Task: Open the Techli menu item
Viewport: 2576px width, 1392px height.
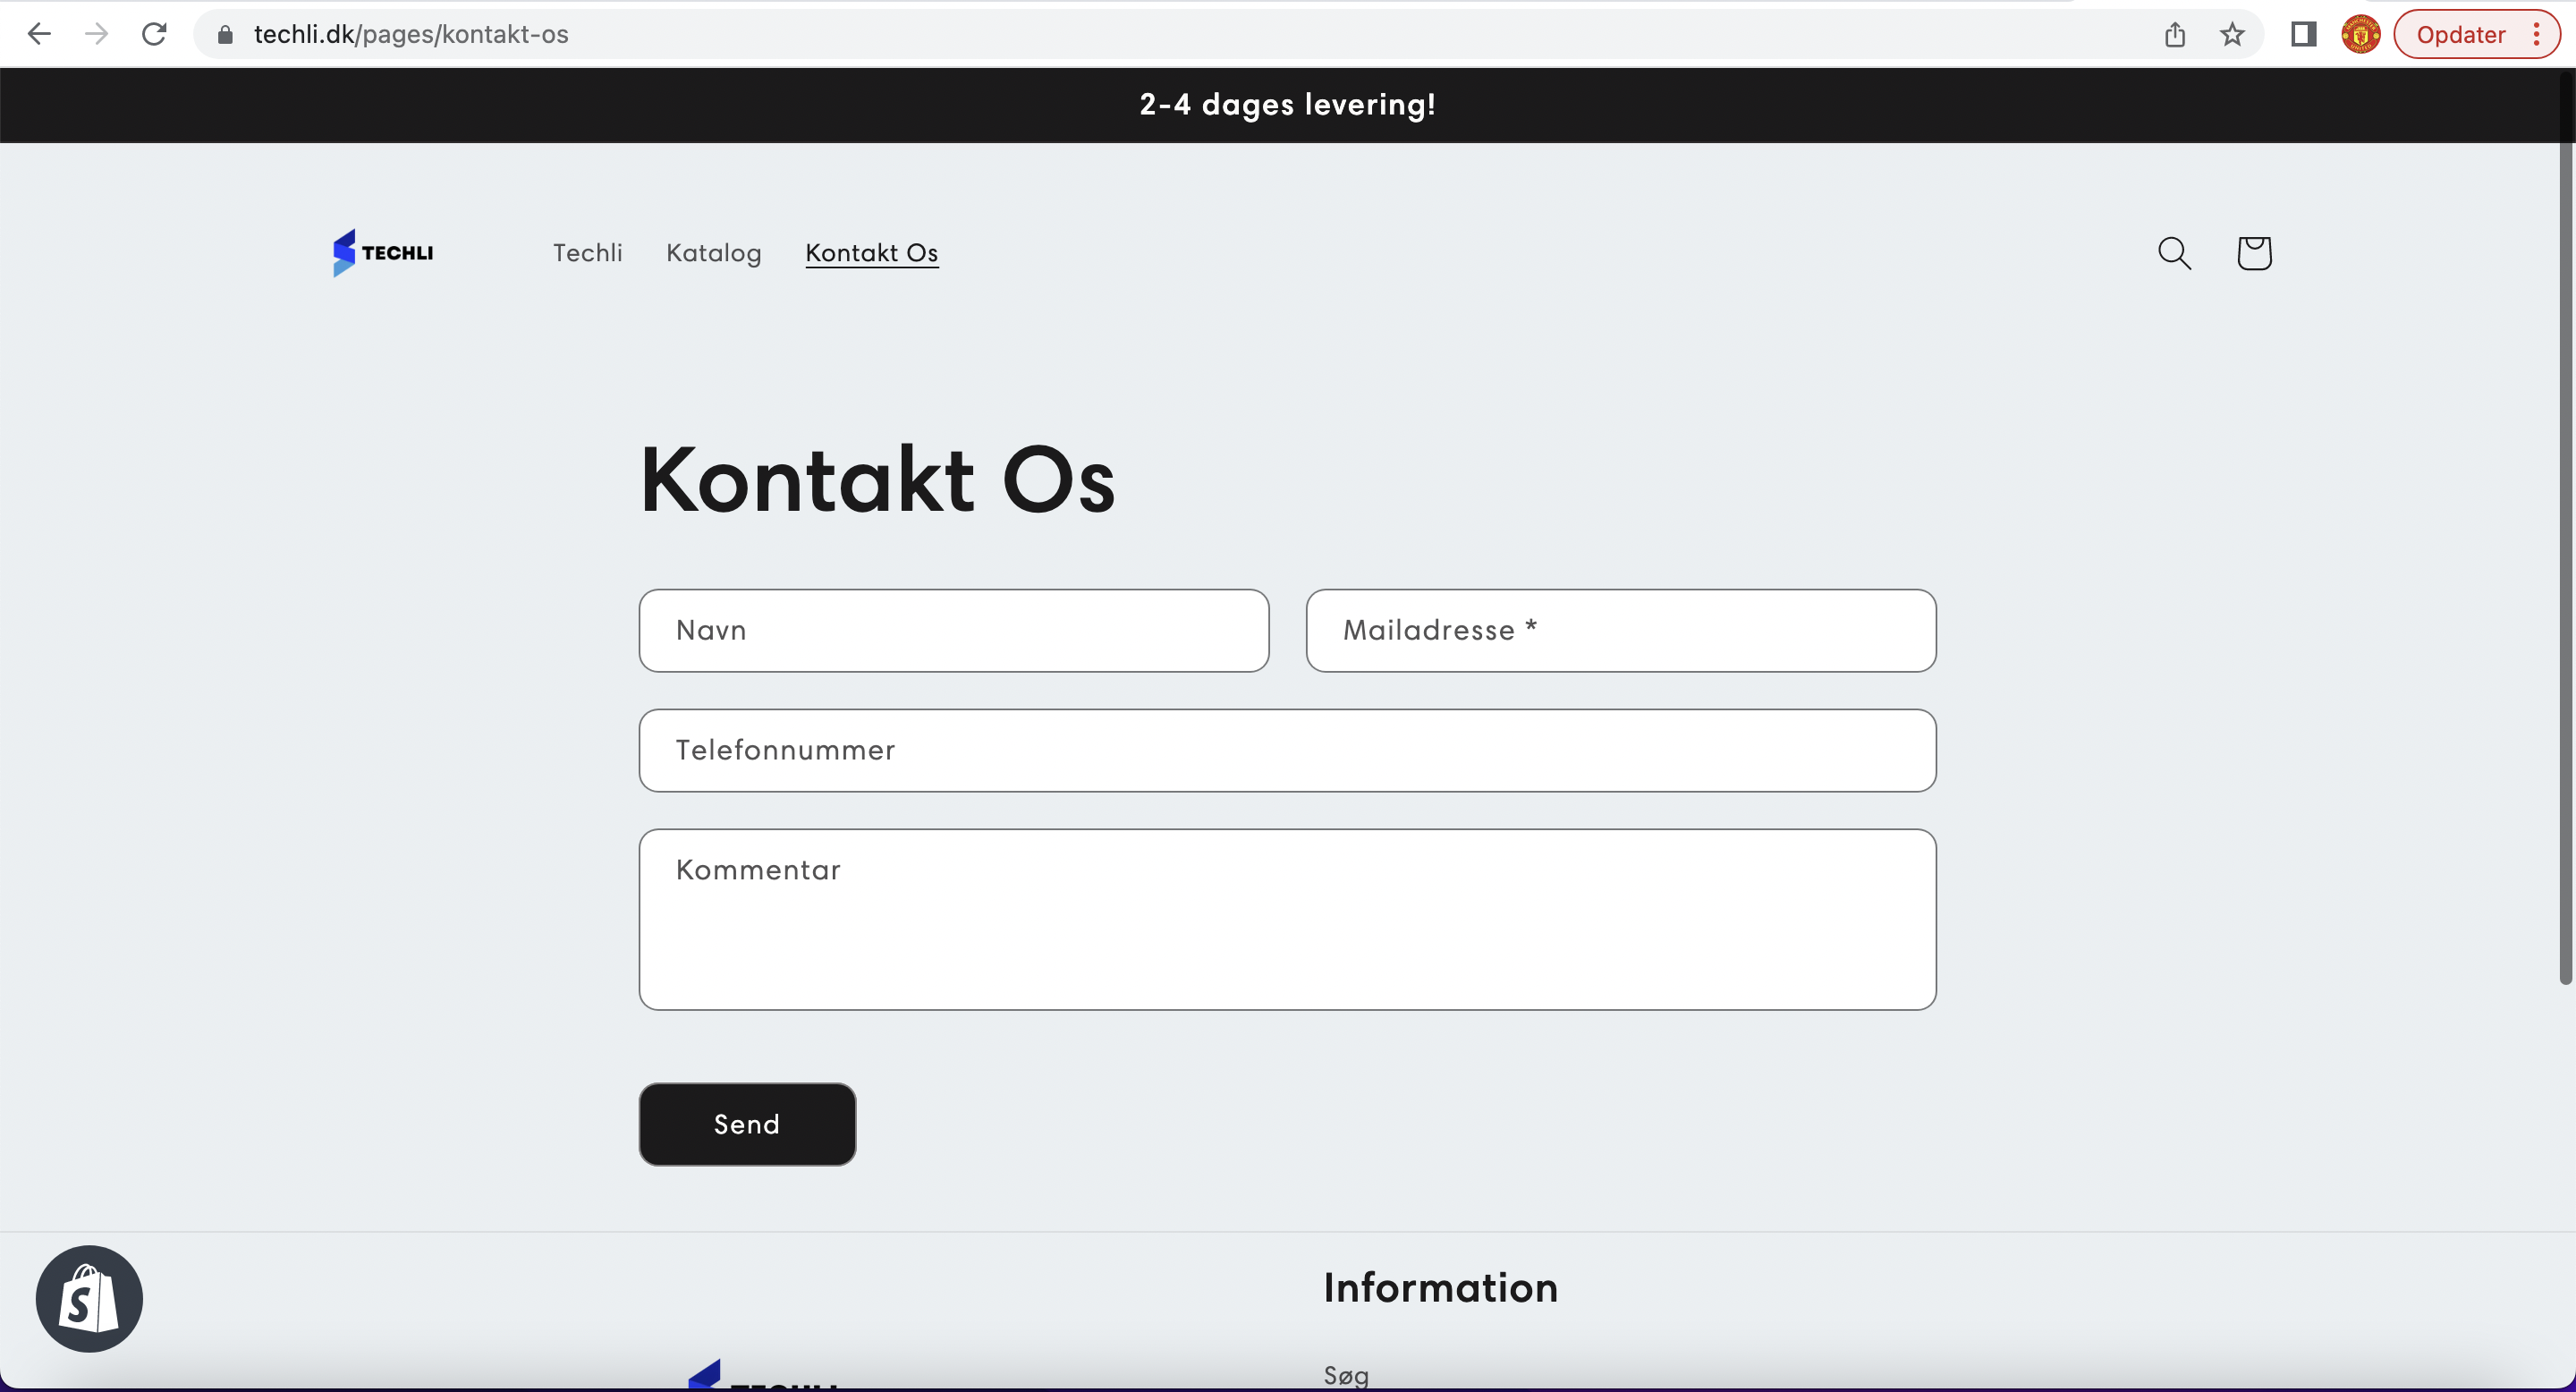Action: pyautogui.click(x=587, y=253)
